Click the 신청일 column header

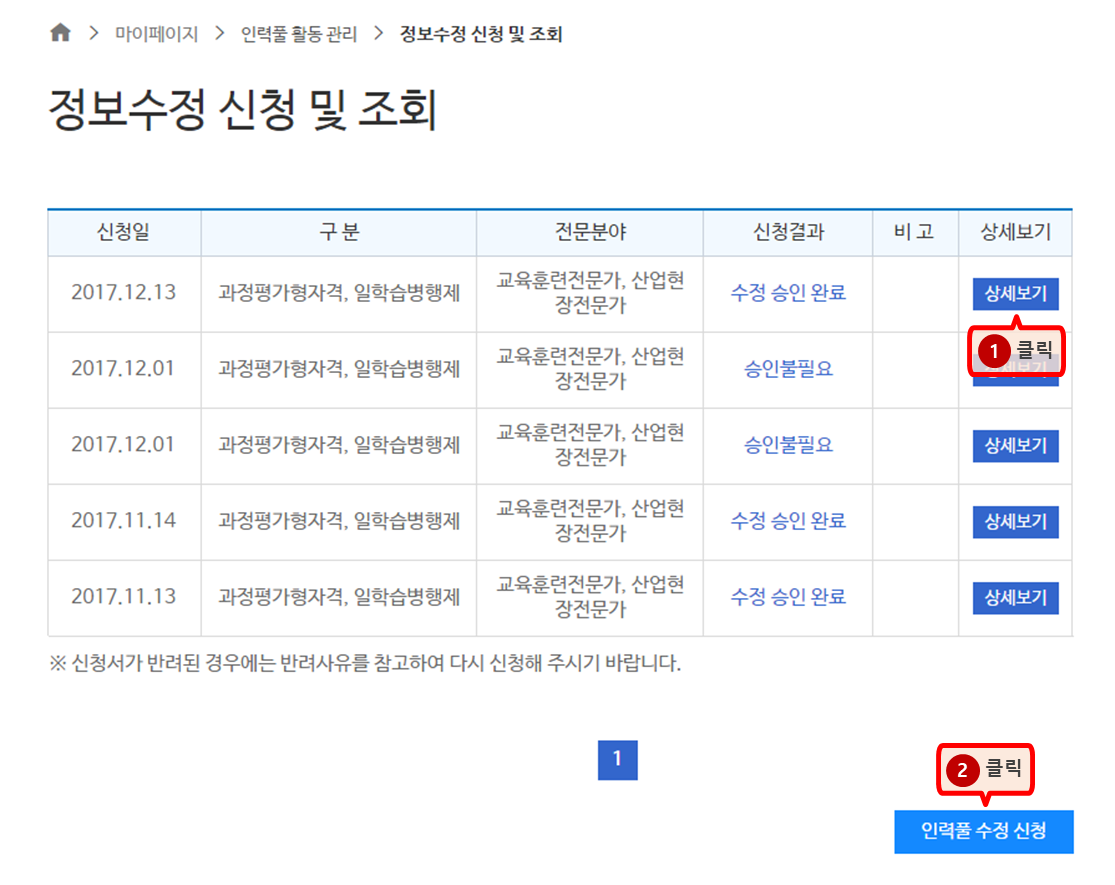[x=124, y=232]
